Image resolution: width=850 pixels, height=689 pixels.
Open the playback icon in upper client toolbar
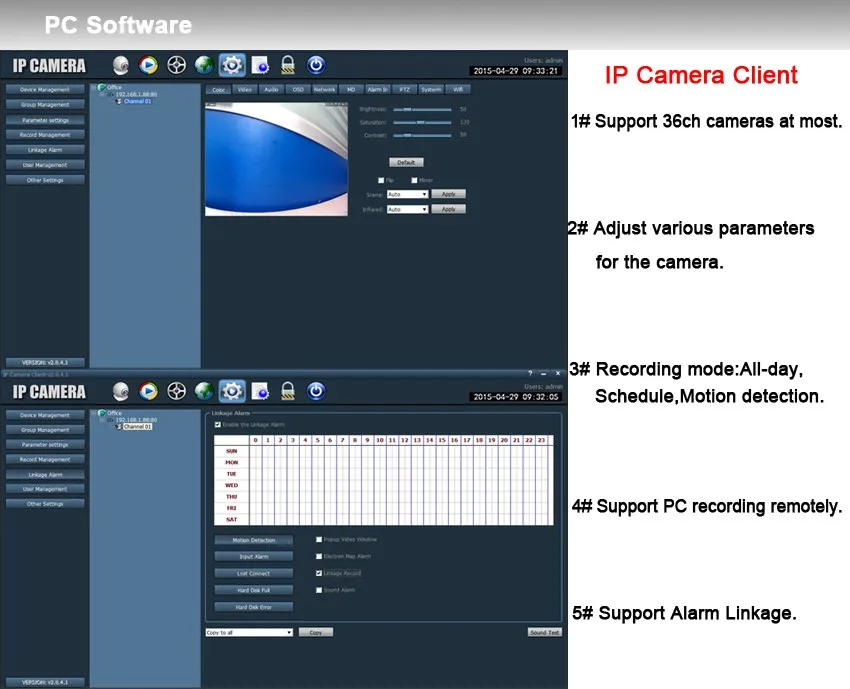coord(148,65)
